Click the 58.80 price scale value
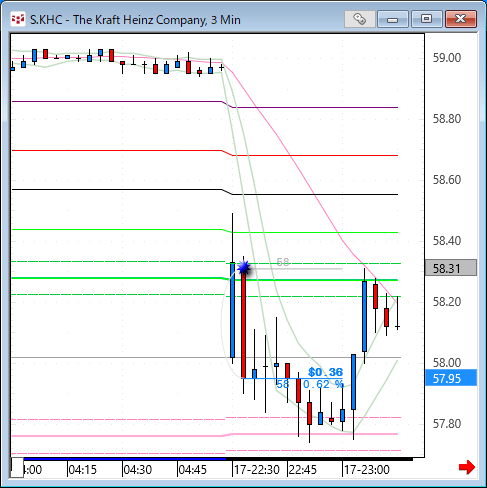 tap(447, 119)
